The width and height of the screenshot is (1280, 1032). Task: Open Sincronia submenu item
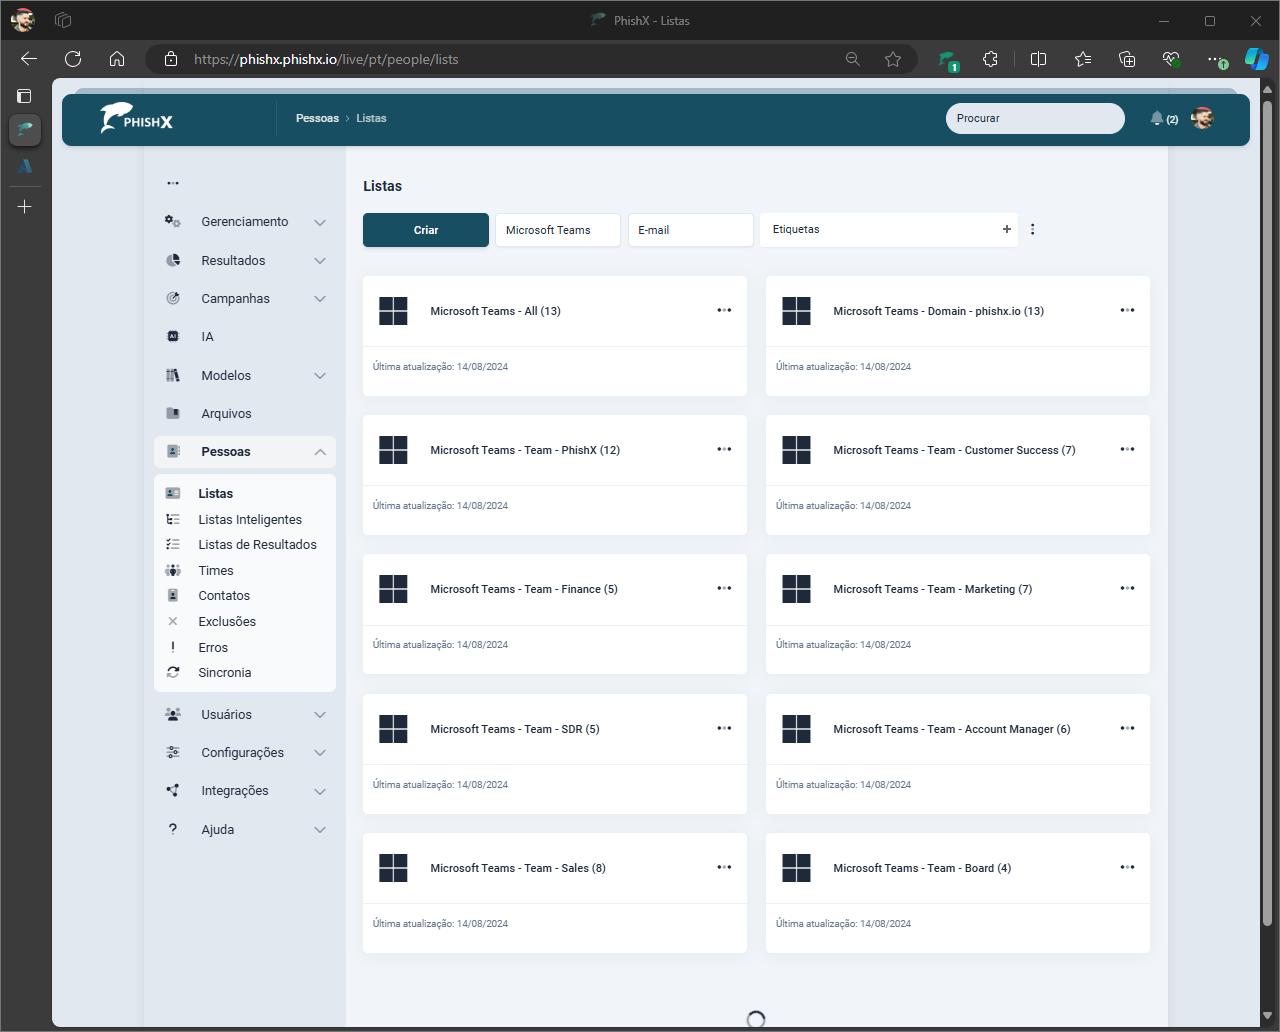(225, 672)
